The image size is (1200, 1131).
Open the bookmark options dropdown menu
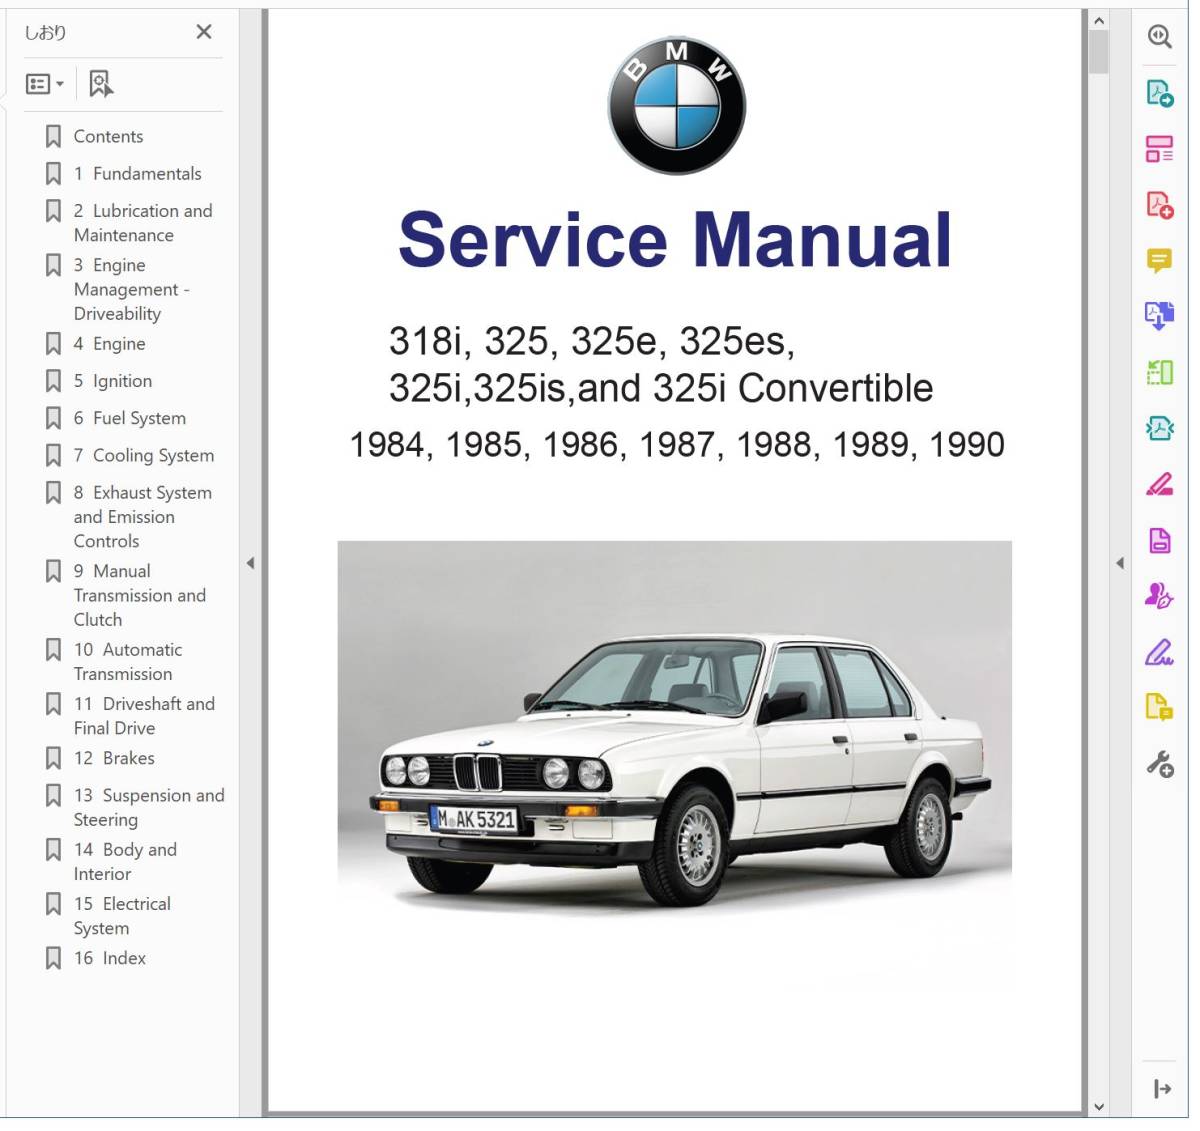pyautogui.click(x=45, y=84)
